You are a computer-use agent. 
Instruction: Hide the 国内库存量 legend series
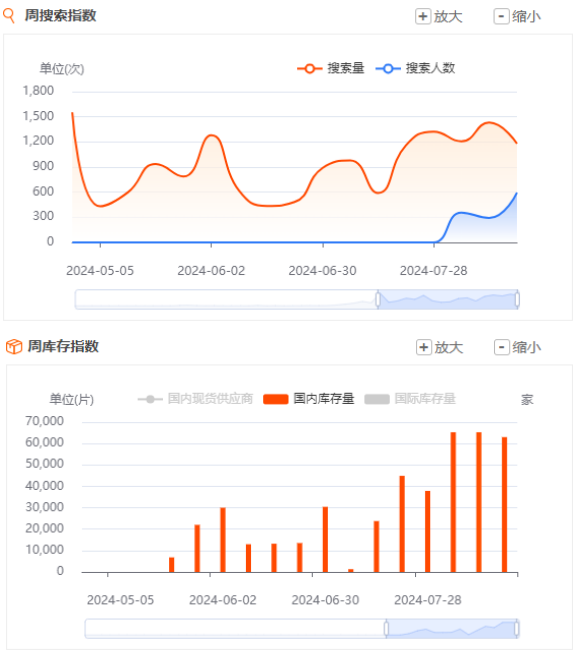309,398
